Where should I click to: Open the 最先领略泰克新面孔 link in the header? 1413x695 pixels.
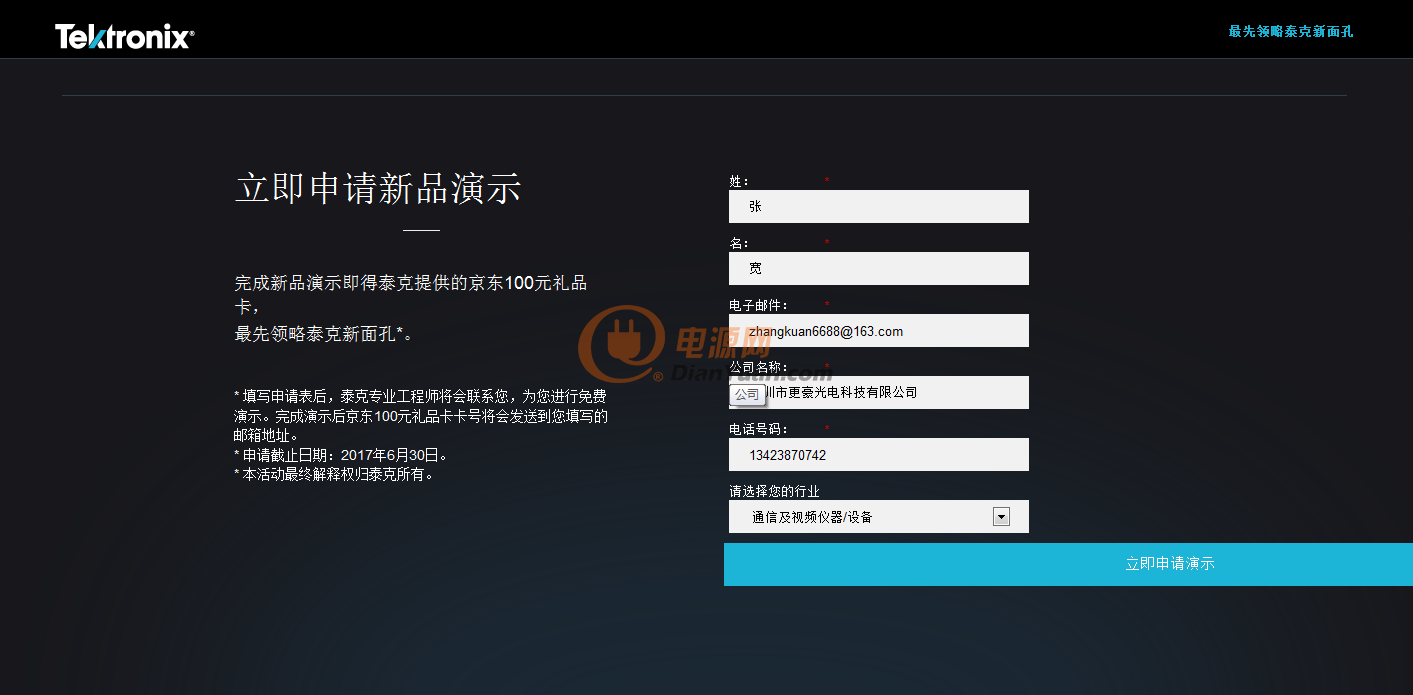point(1291,31)
